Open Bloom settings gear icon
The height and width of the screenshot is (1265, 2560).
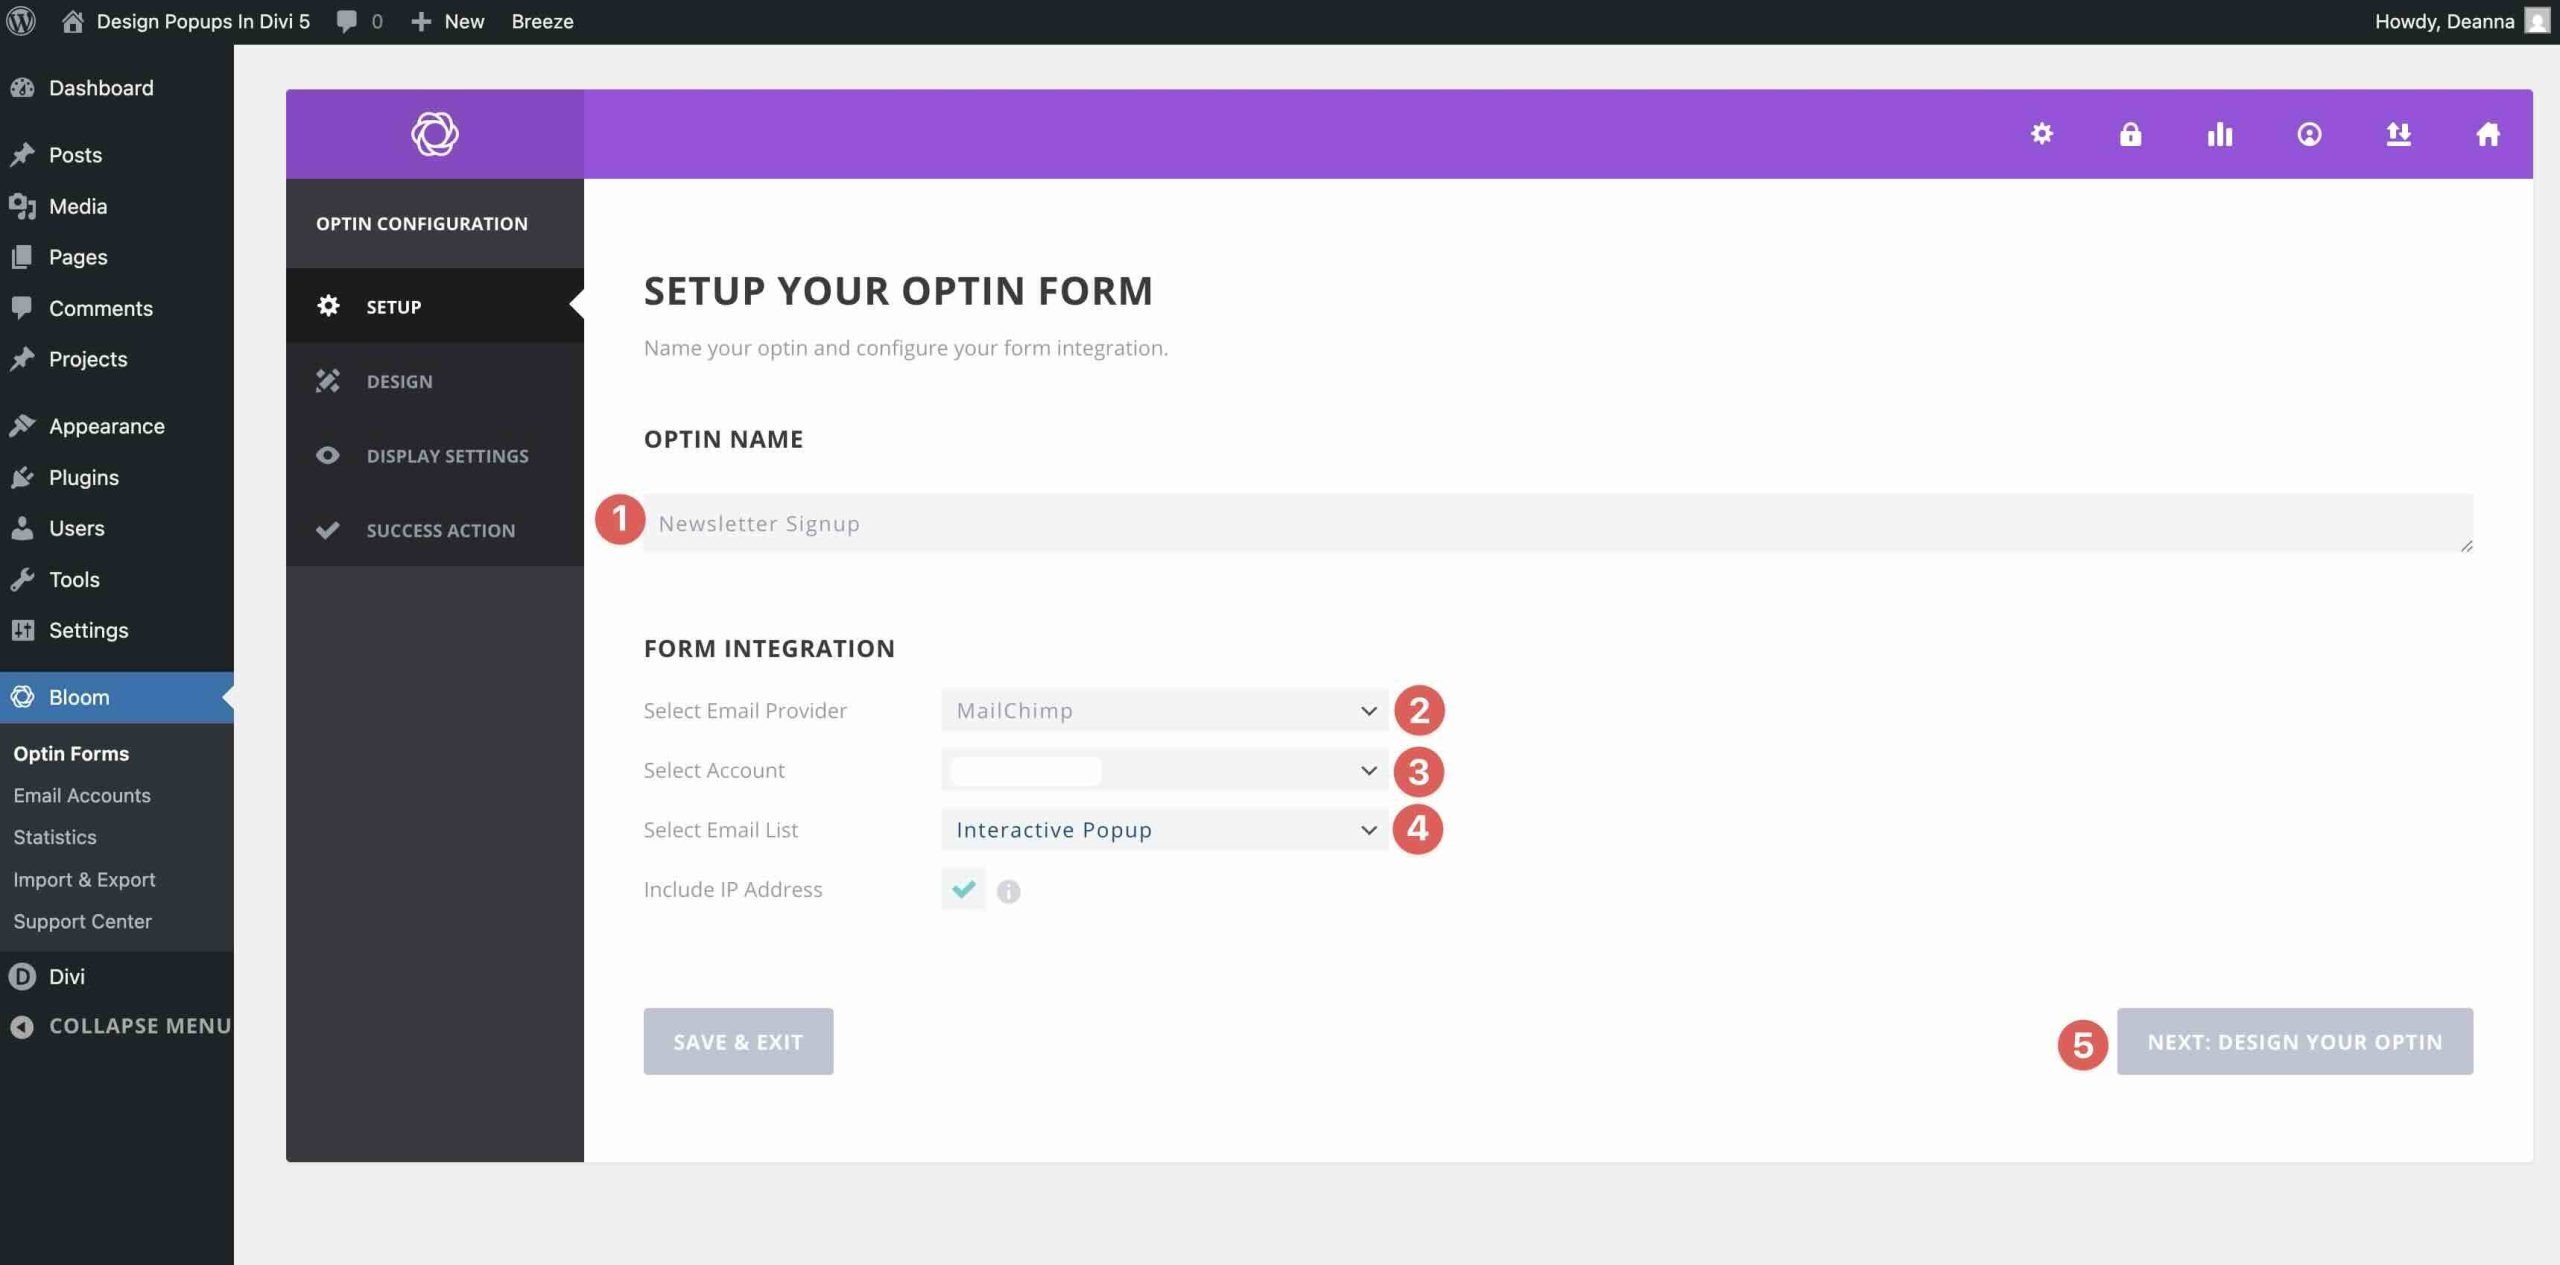click(x=2042, y=133)
